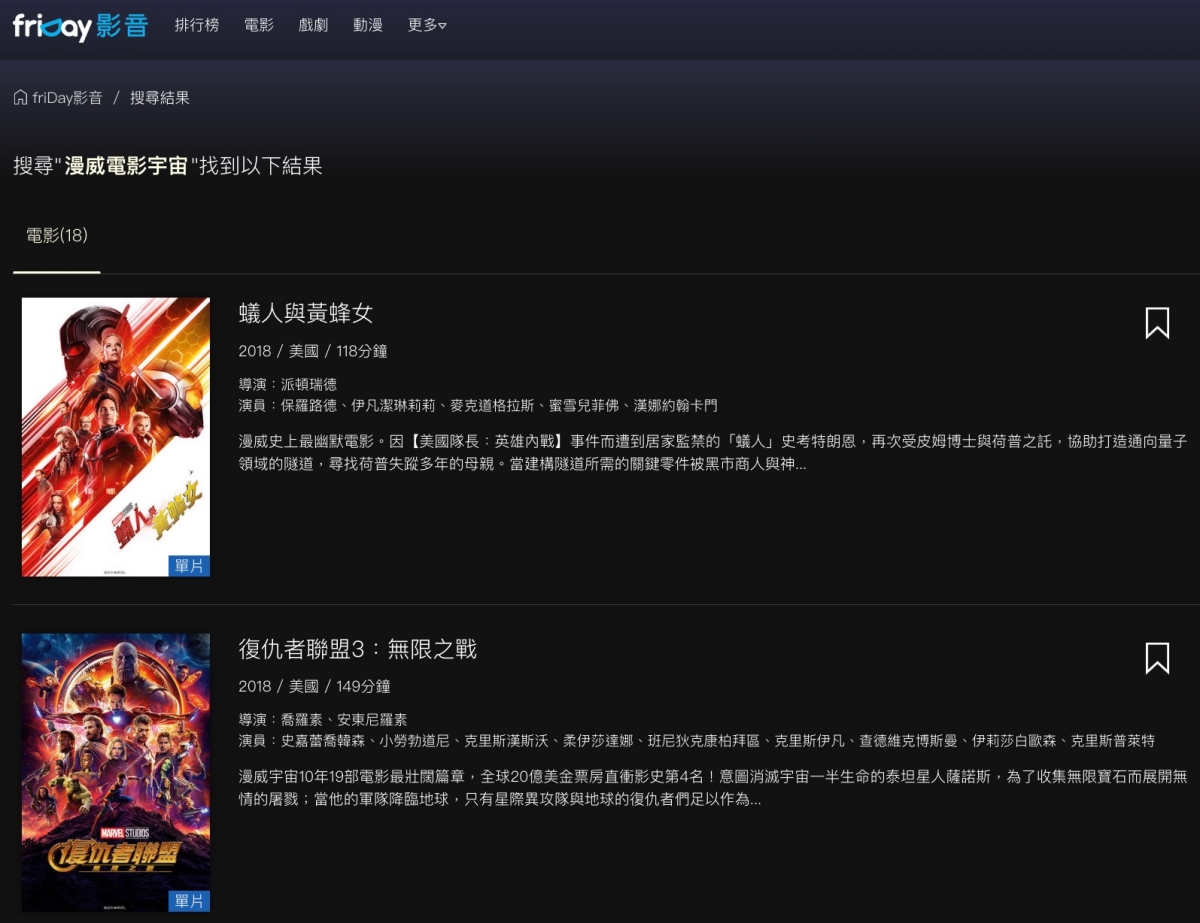Open the 排行榜 menu item
Viewport: 1200px width, 923px height.
pyautogui.click(x=197, y=25)
